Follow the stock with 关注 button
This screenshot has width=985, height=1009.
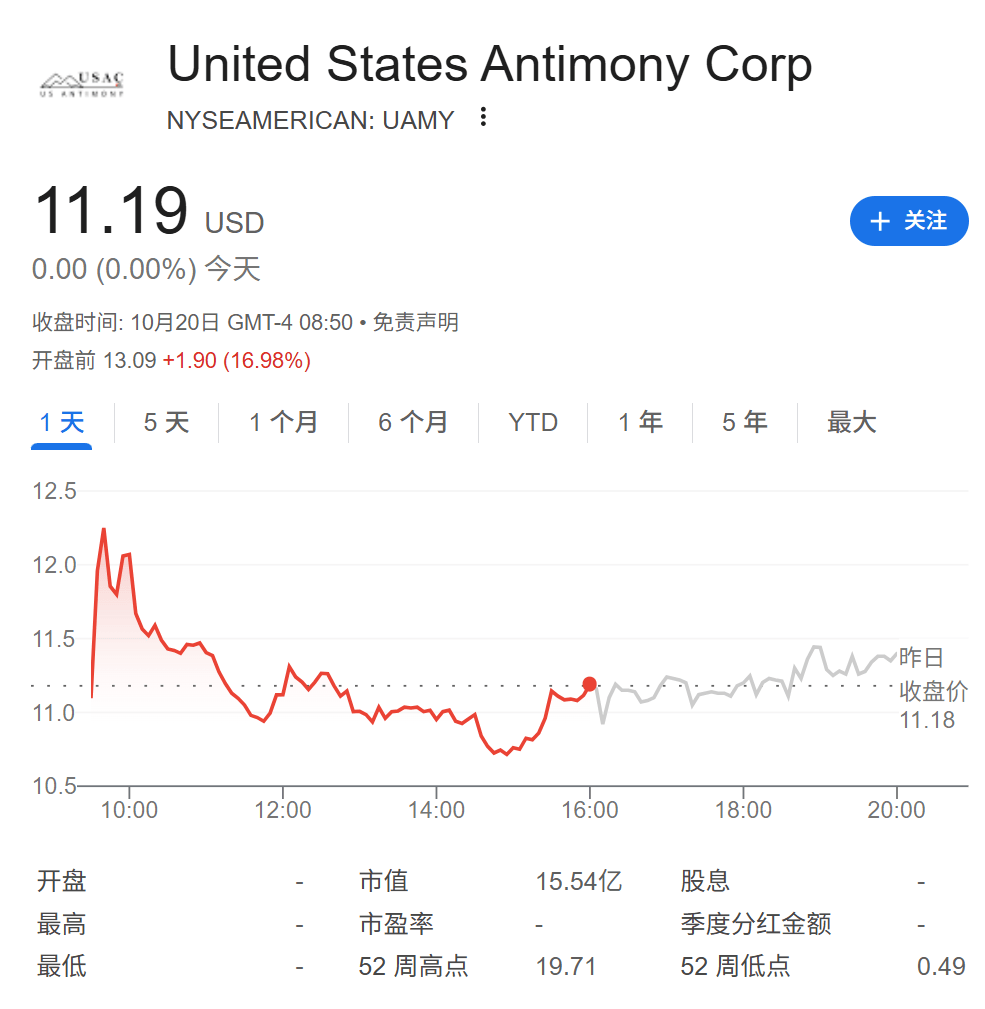909,221
